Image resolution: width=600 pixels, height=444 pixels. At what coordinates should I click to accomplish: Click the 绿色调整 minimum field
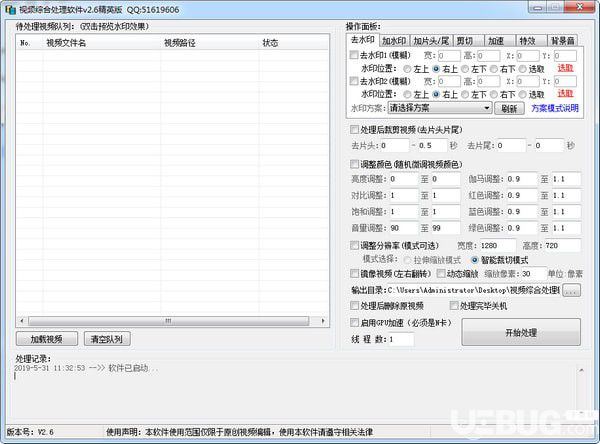click(522, 228)
